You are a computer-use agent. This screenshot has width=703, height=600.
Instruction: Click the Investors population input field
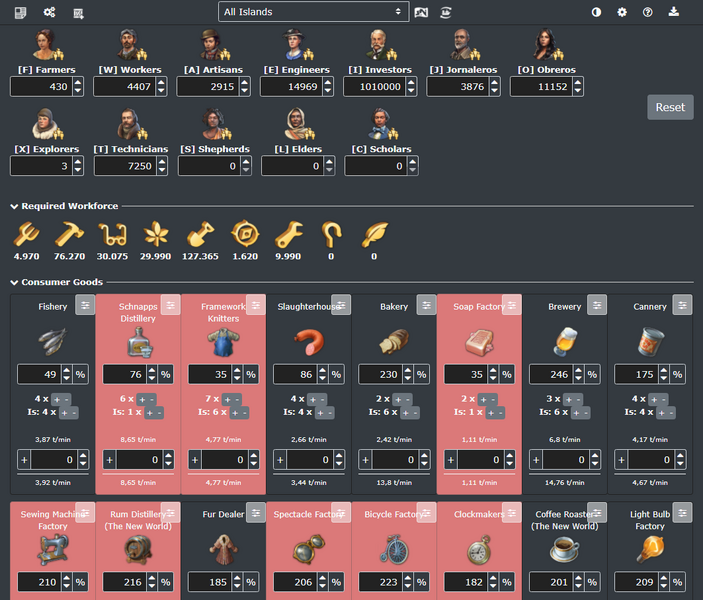pyautogui.click(x=375, y=87)
